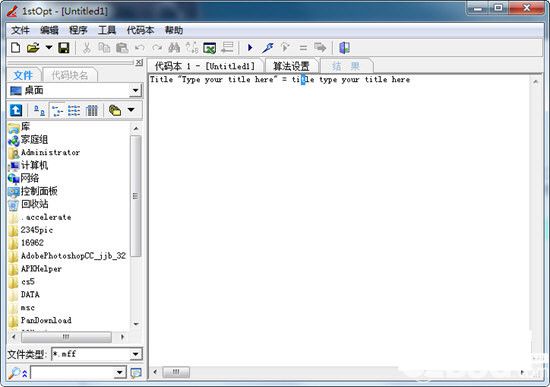Open the 帮助 menu

coord(174,30)
